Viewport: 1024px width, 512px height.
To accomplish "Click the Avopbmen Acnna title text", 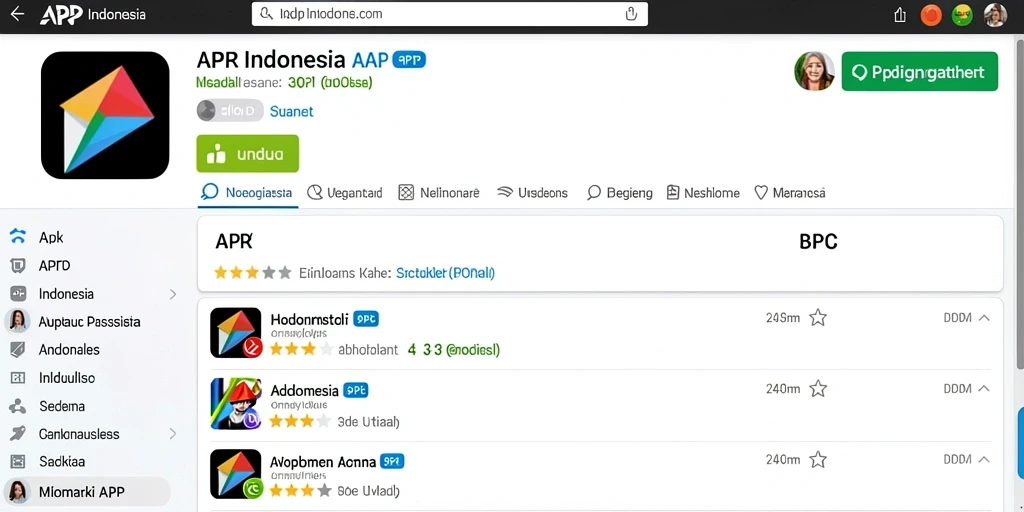I will click(323, 462).
